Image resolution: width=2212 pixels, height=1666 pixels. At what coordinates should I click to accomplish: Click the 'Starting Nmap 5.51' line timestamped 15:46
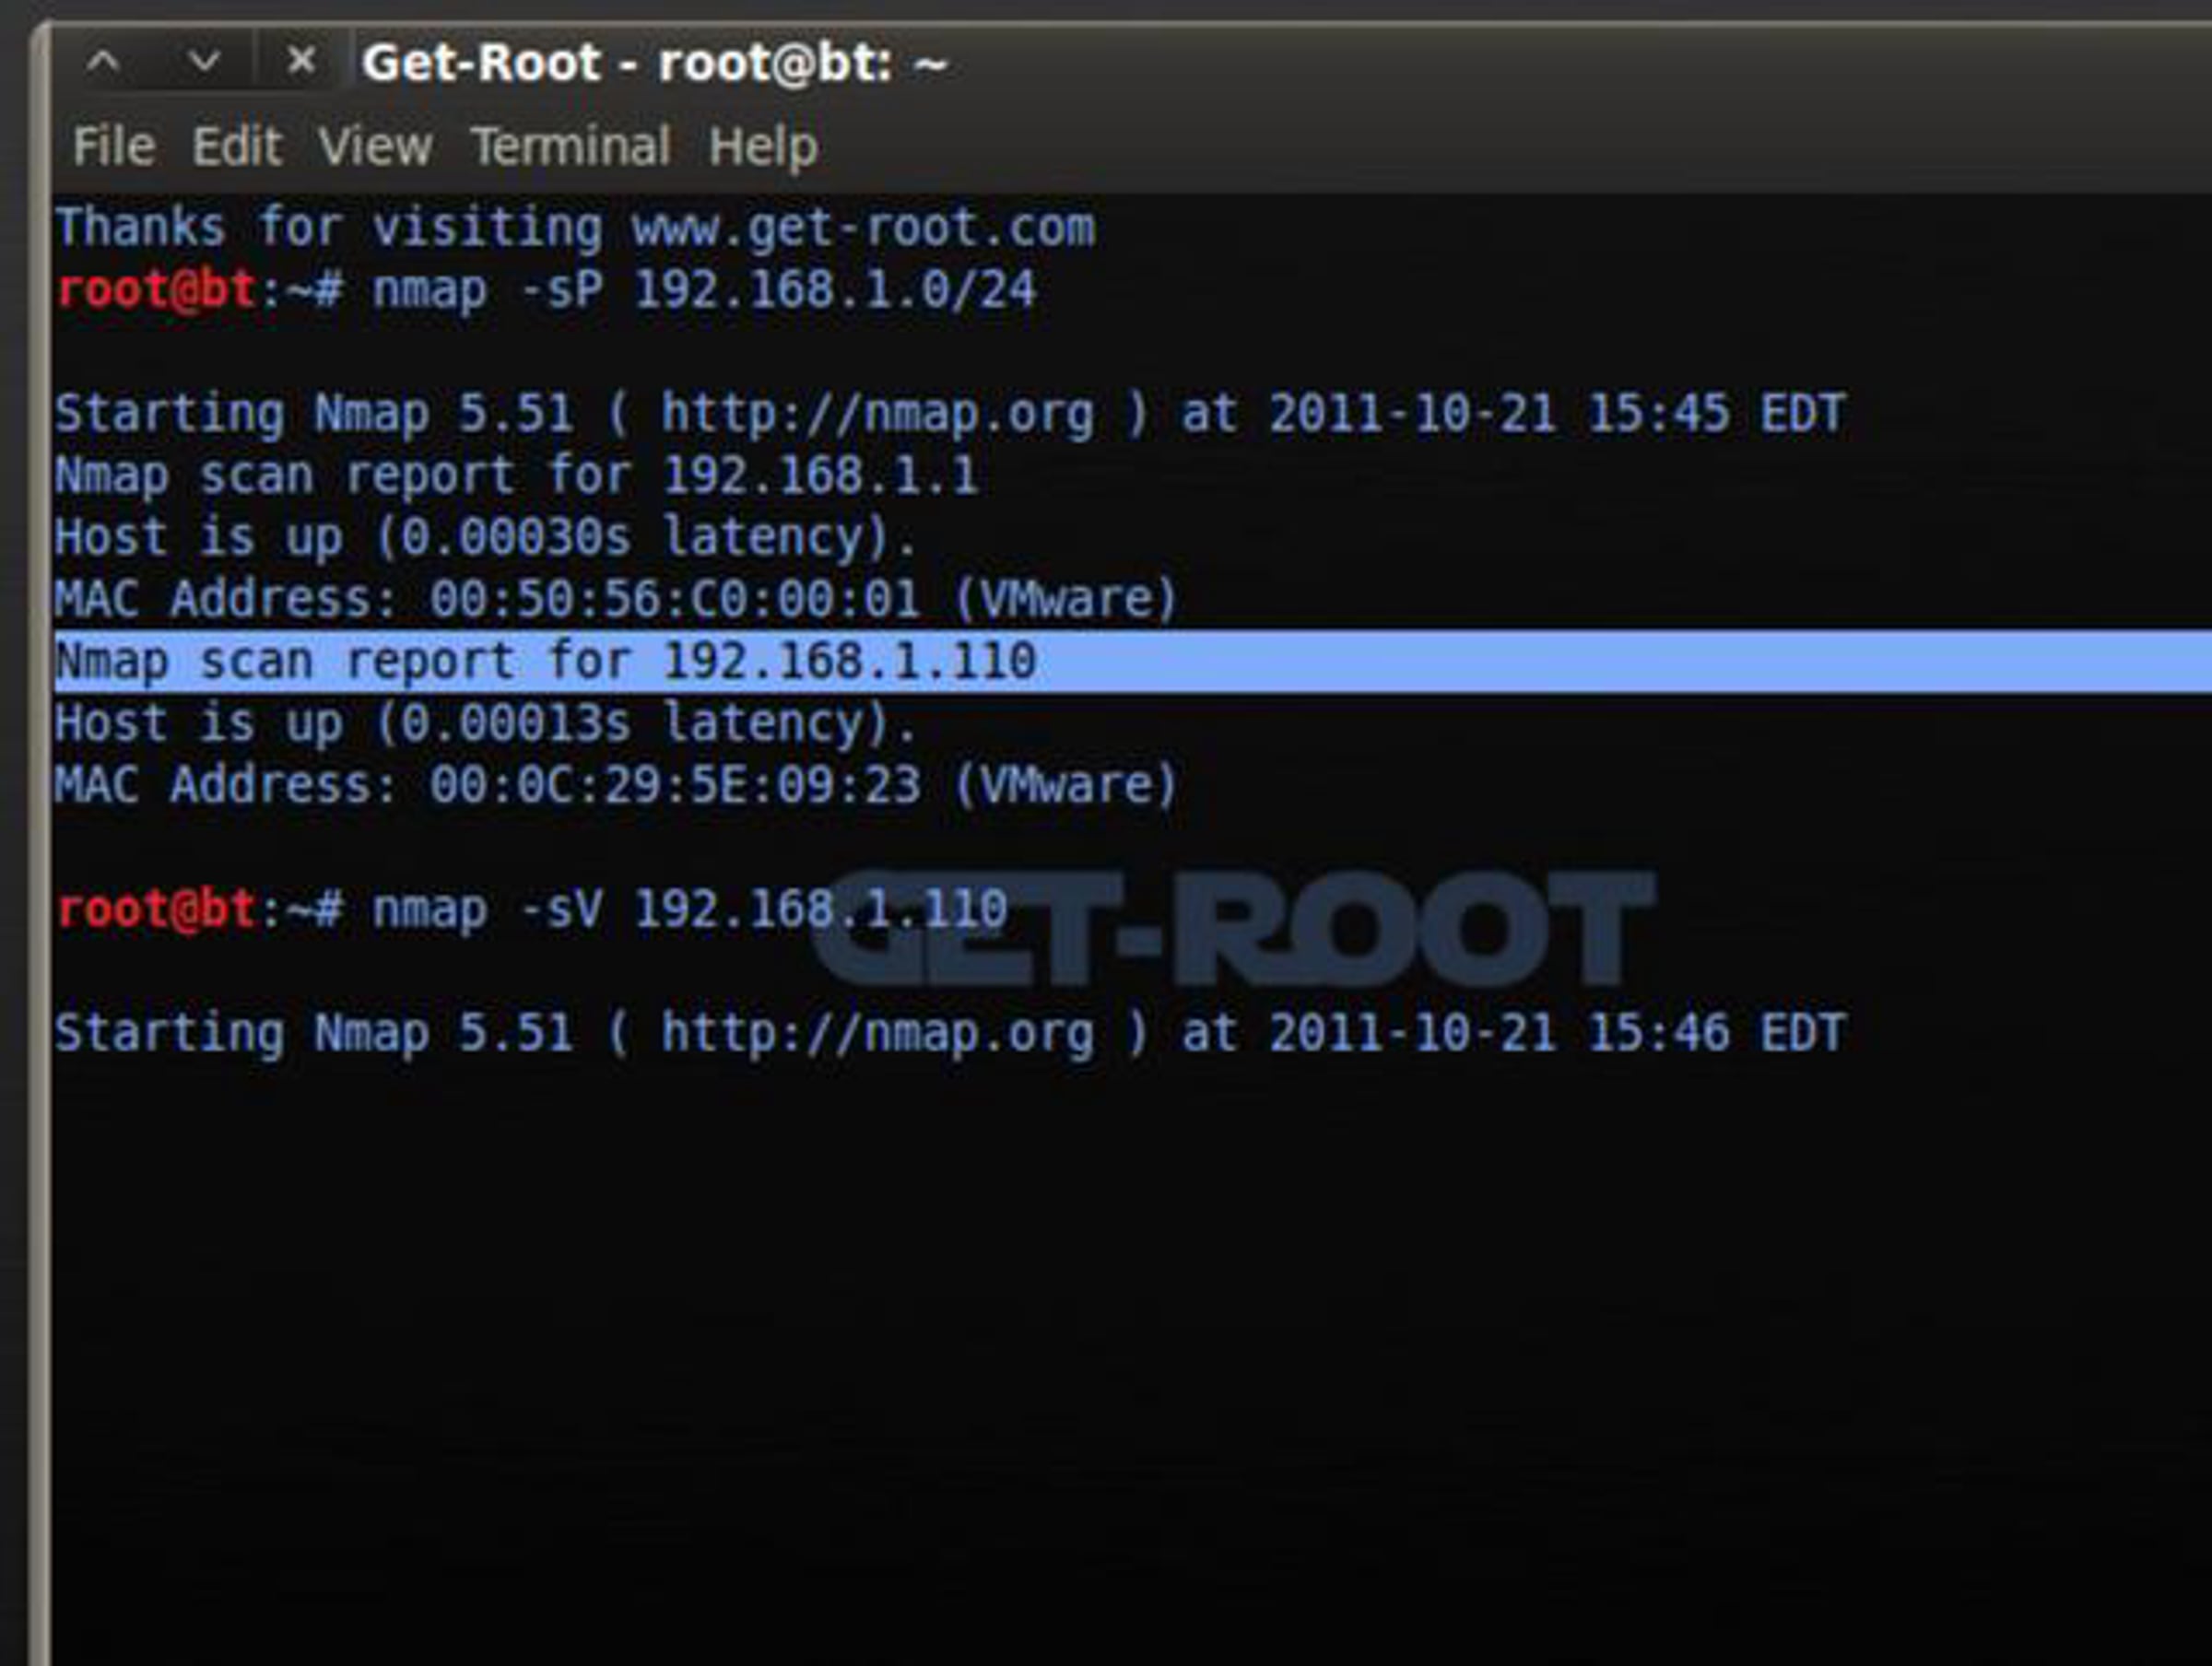950,1034
